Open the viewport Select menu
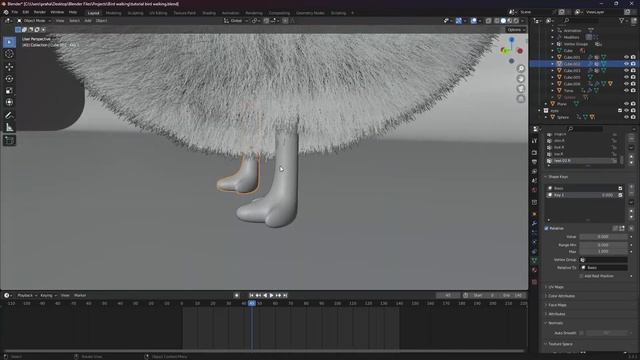 pyautogui.click(x=74, y=20)
